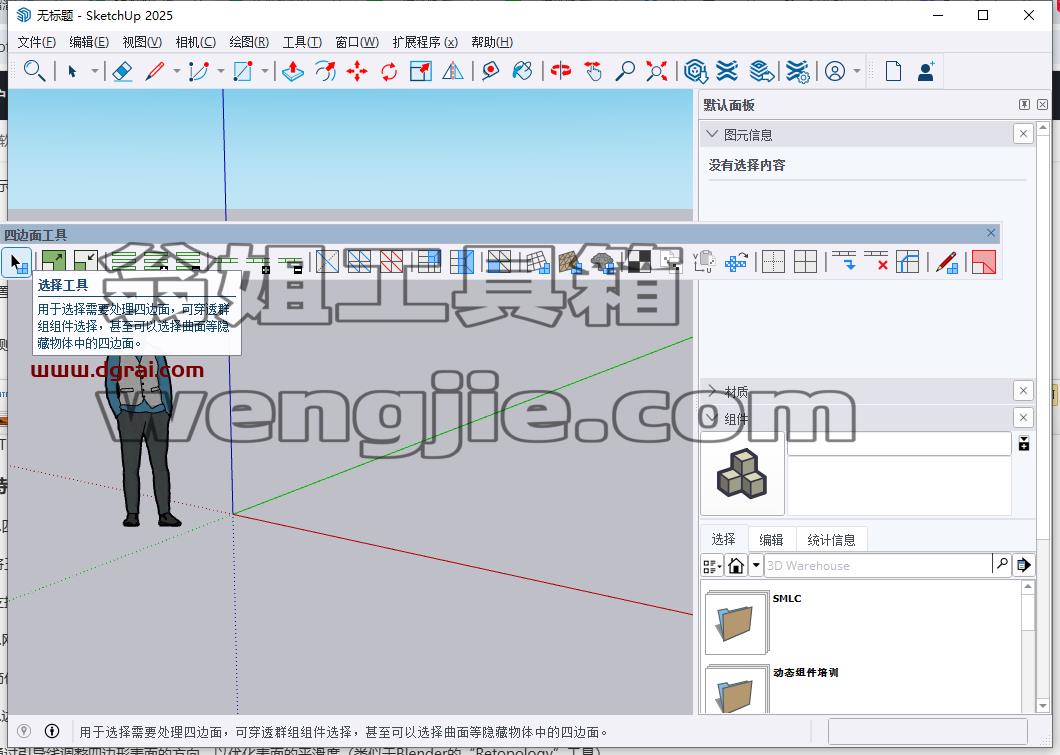
Task: Click the green grow selection icon
Action: pyautogui.click(x=54, y=262)
